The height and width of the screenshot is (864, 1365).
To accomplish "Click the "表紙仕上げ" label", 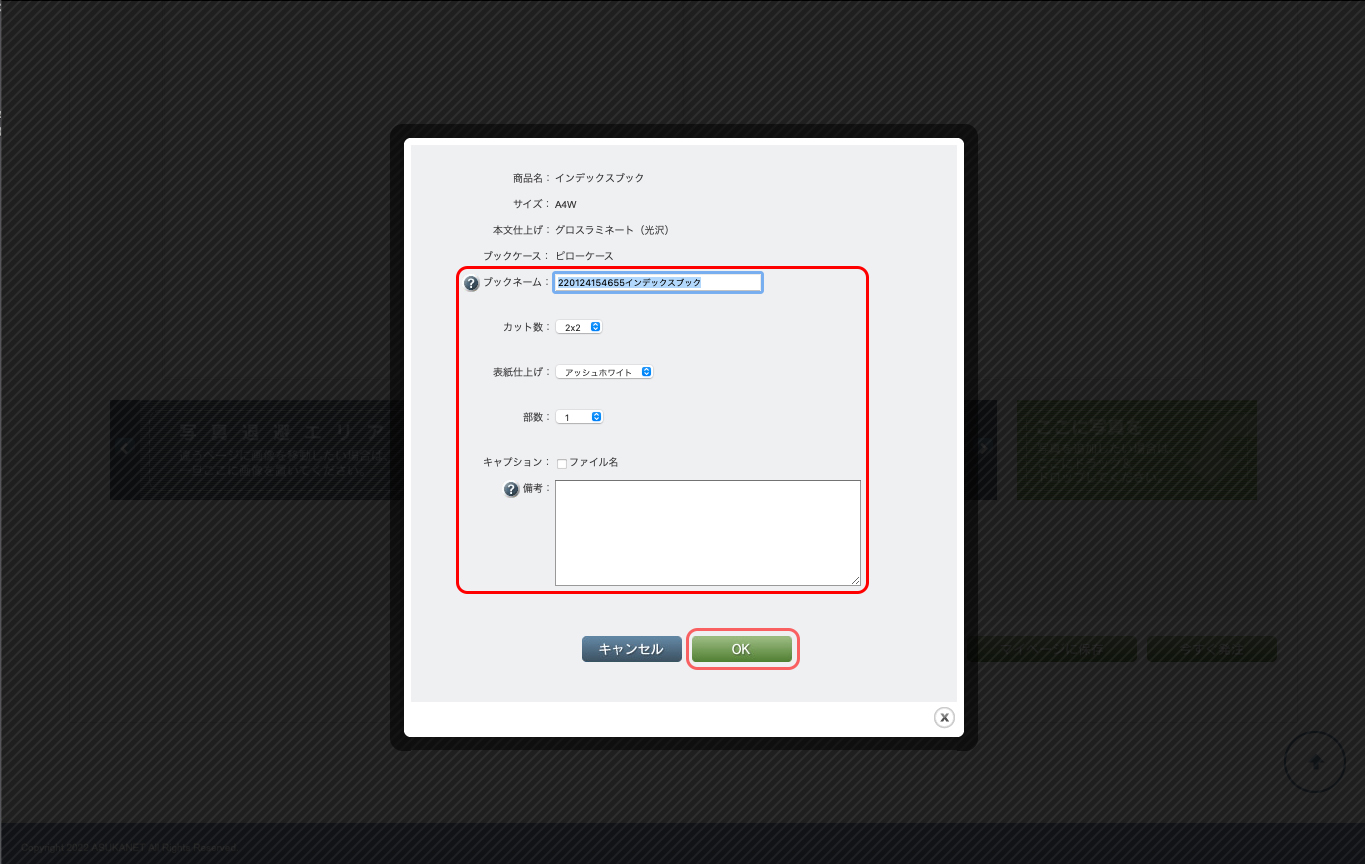I will [x=518, y=372].
